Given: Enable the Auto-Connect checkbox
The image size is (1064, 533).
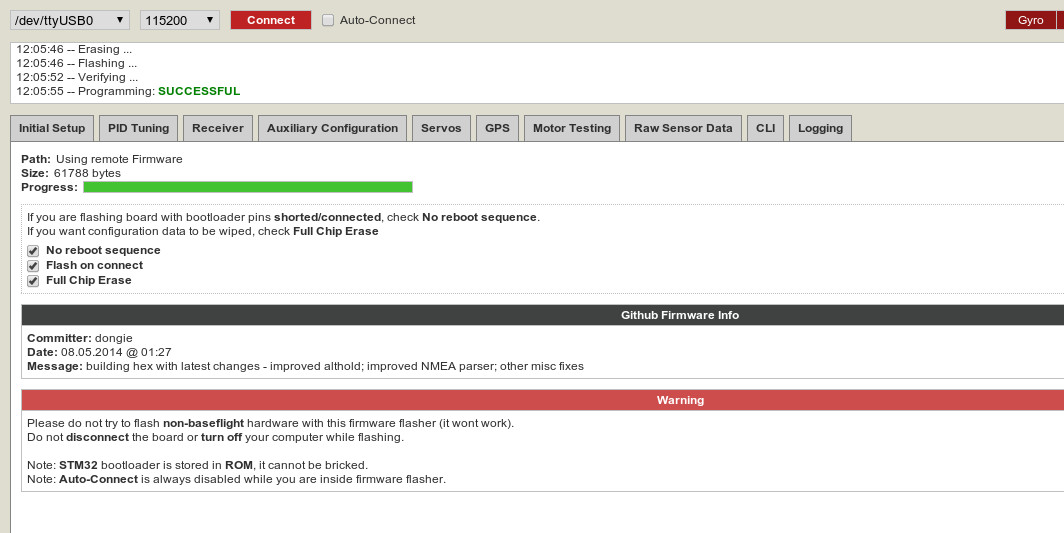Looking at the screenshot, I should pos(328,20).
